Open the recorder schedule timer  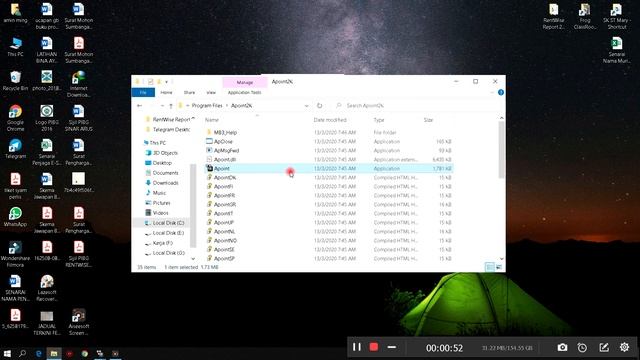[x=582, y=347]
